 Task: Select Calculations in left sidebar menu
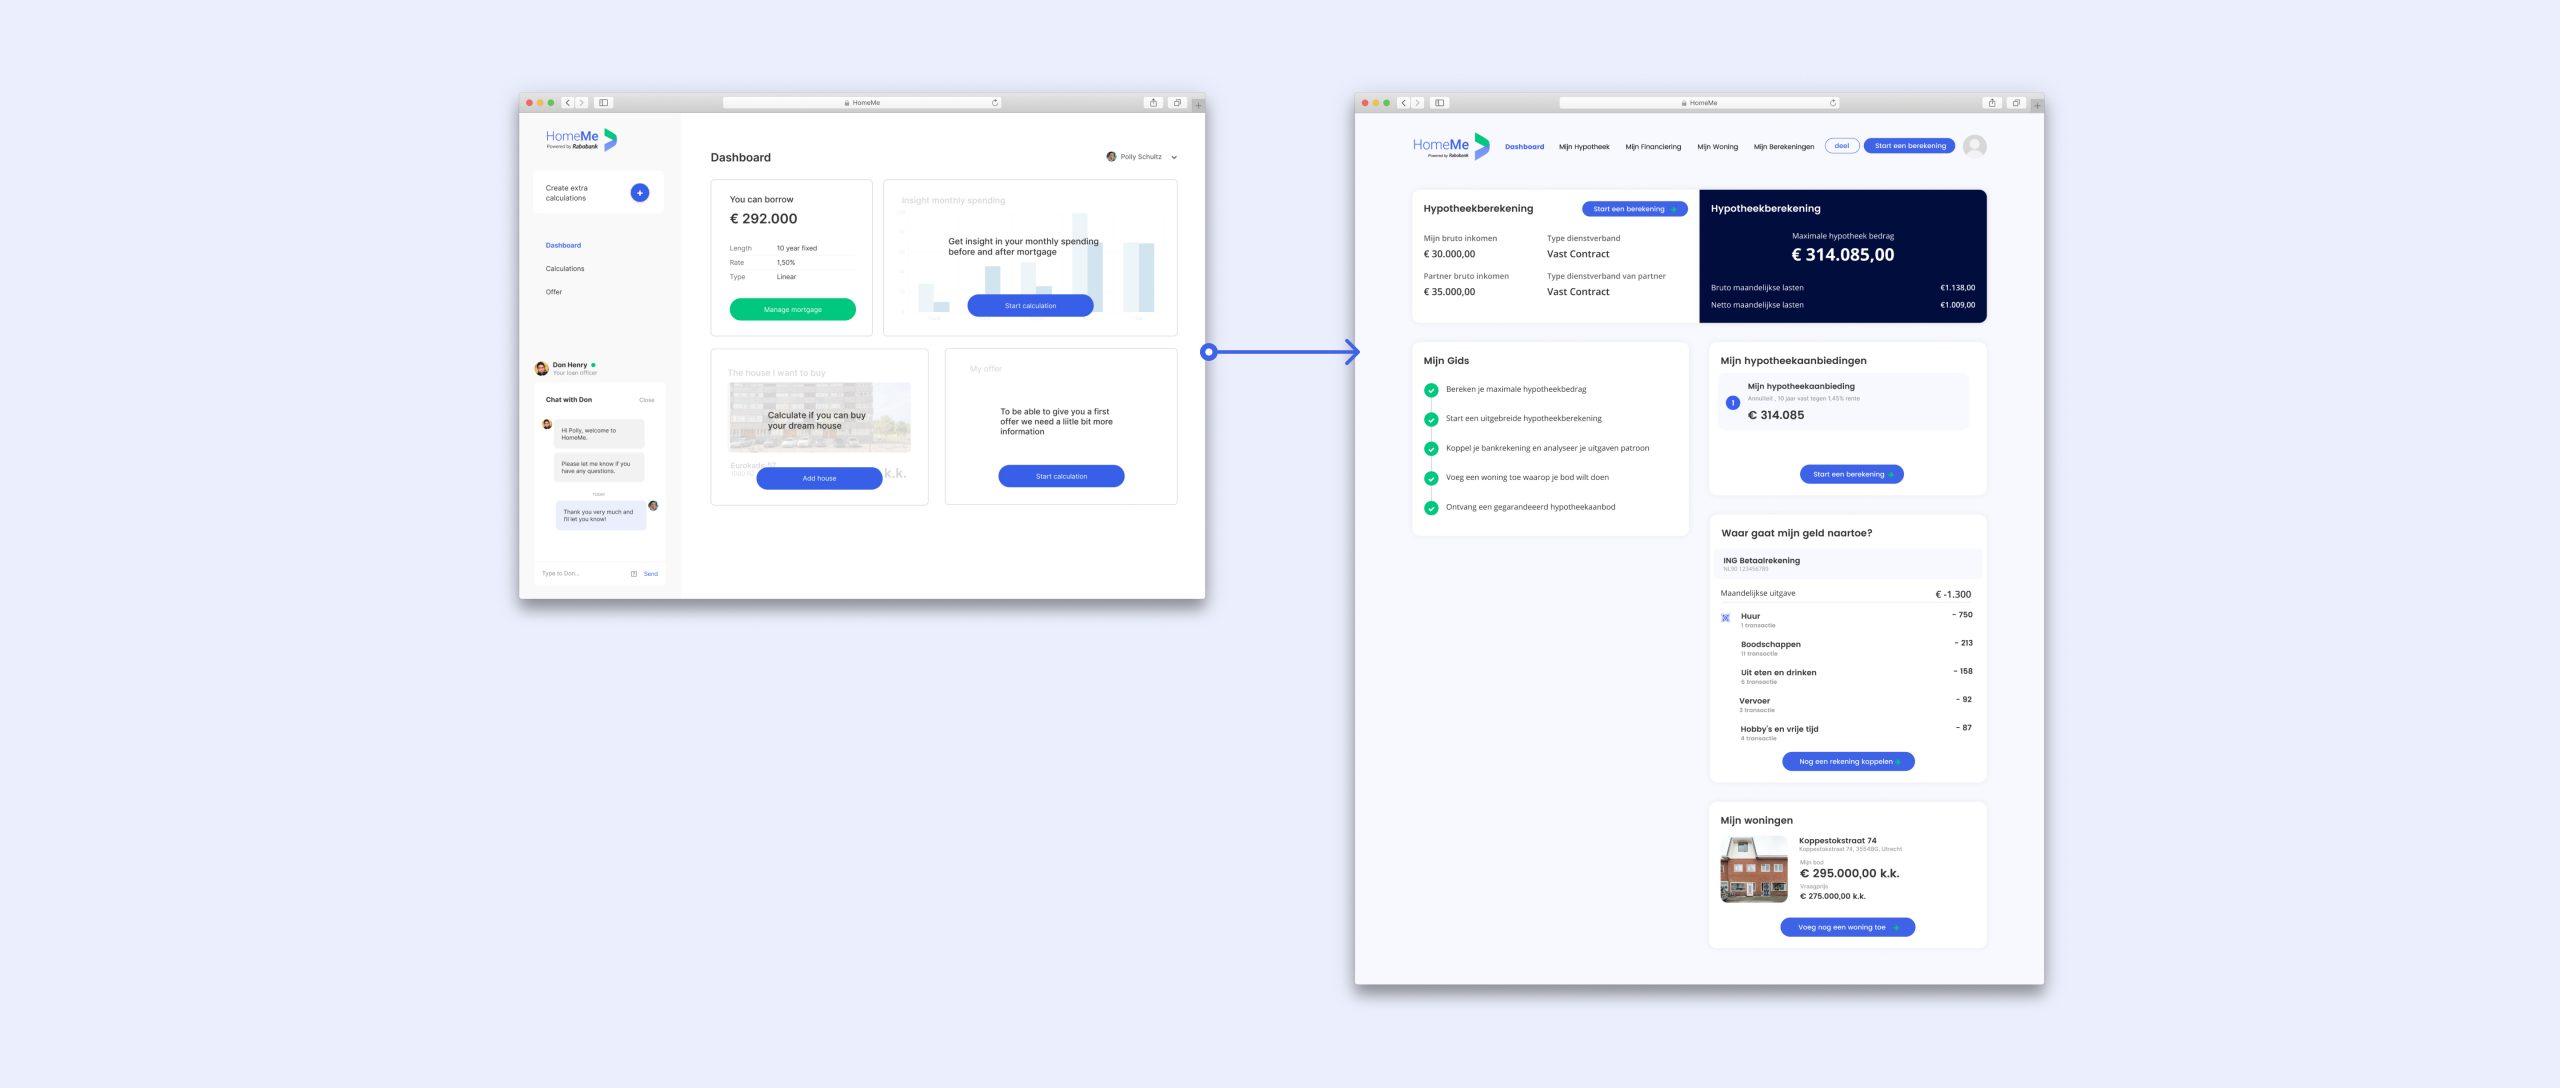click(x=565, y=269)
